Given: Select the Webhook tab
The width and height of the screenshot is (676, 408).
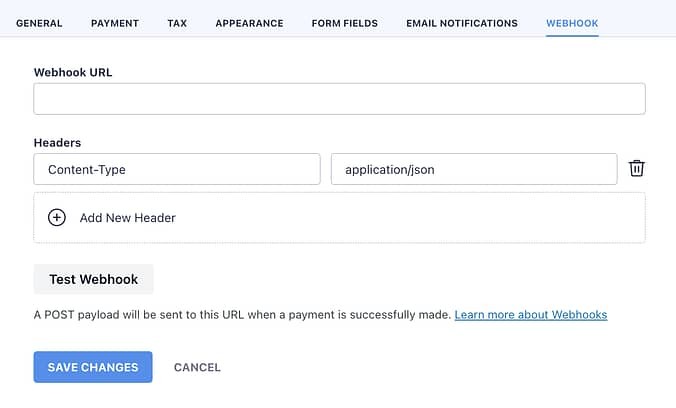Looking at the screenshot, I should point(572,23).
